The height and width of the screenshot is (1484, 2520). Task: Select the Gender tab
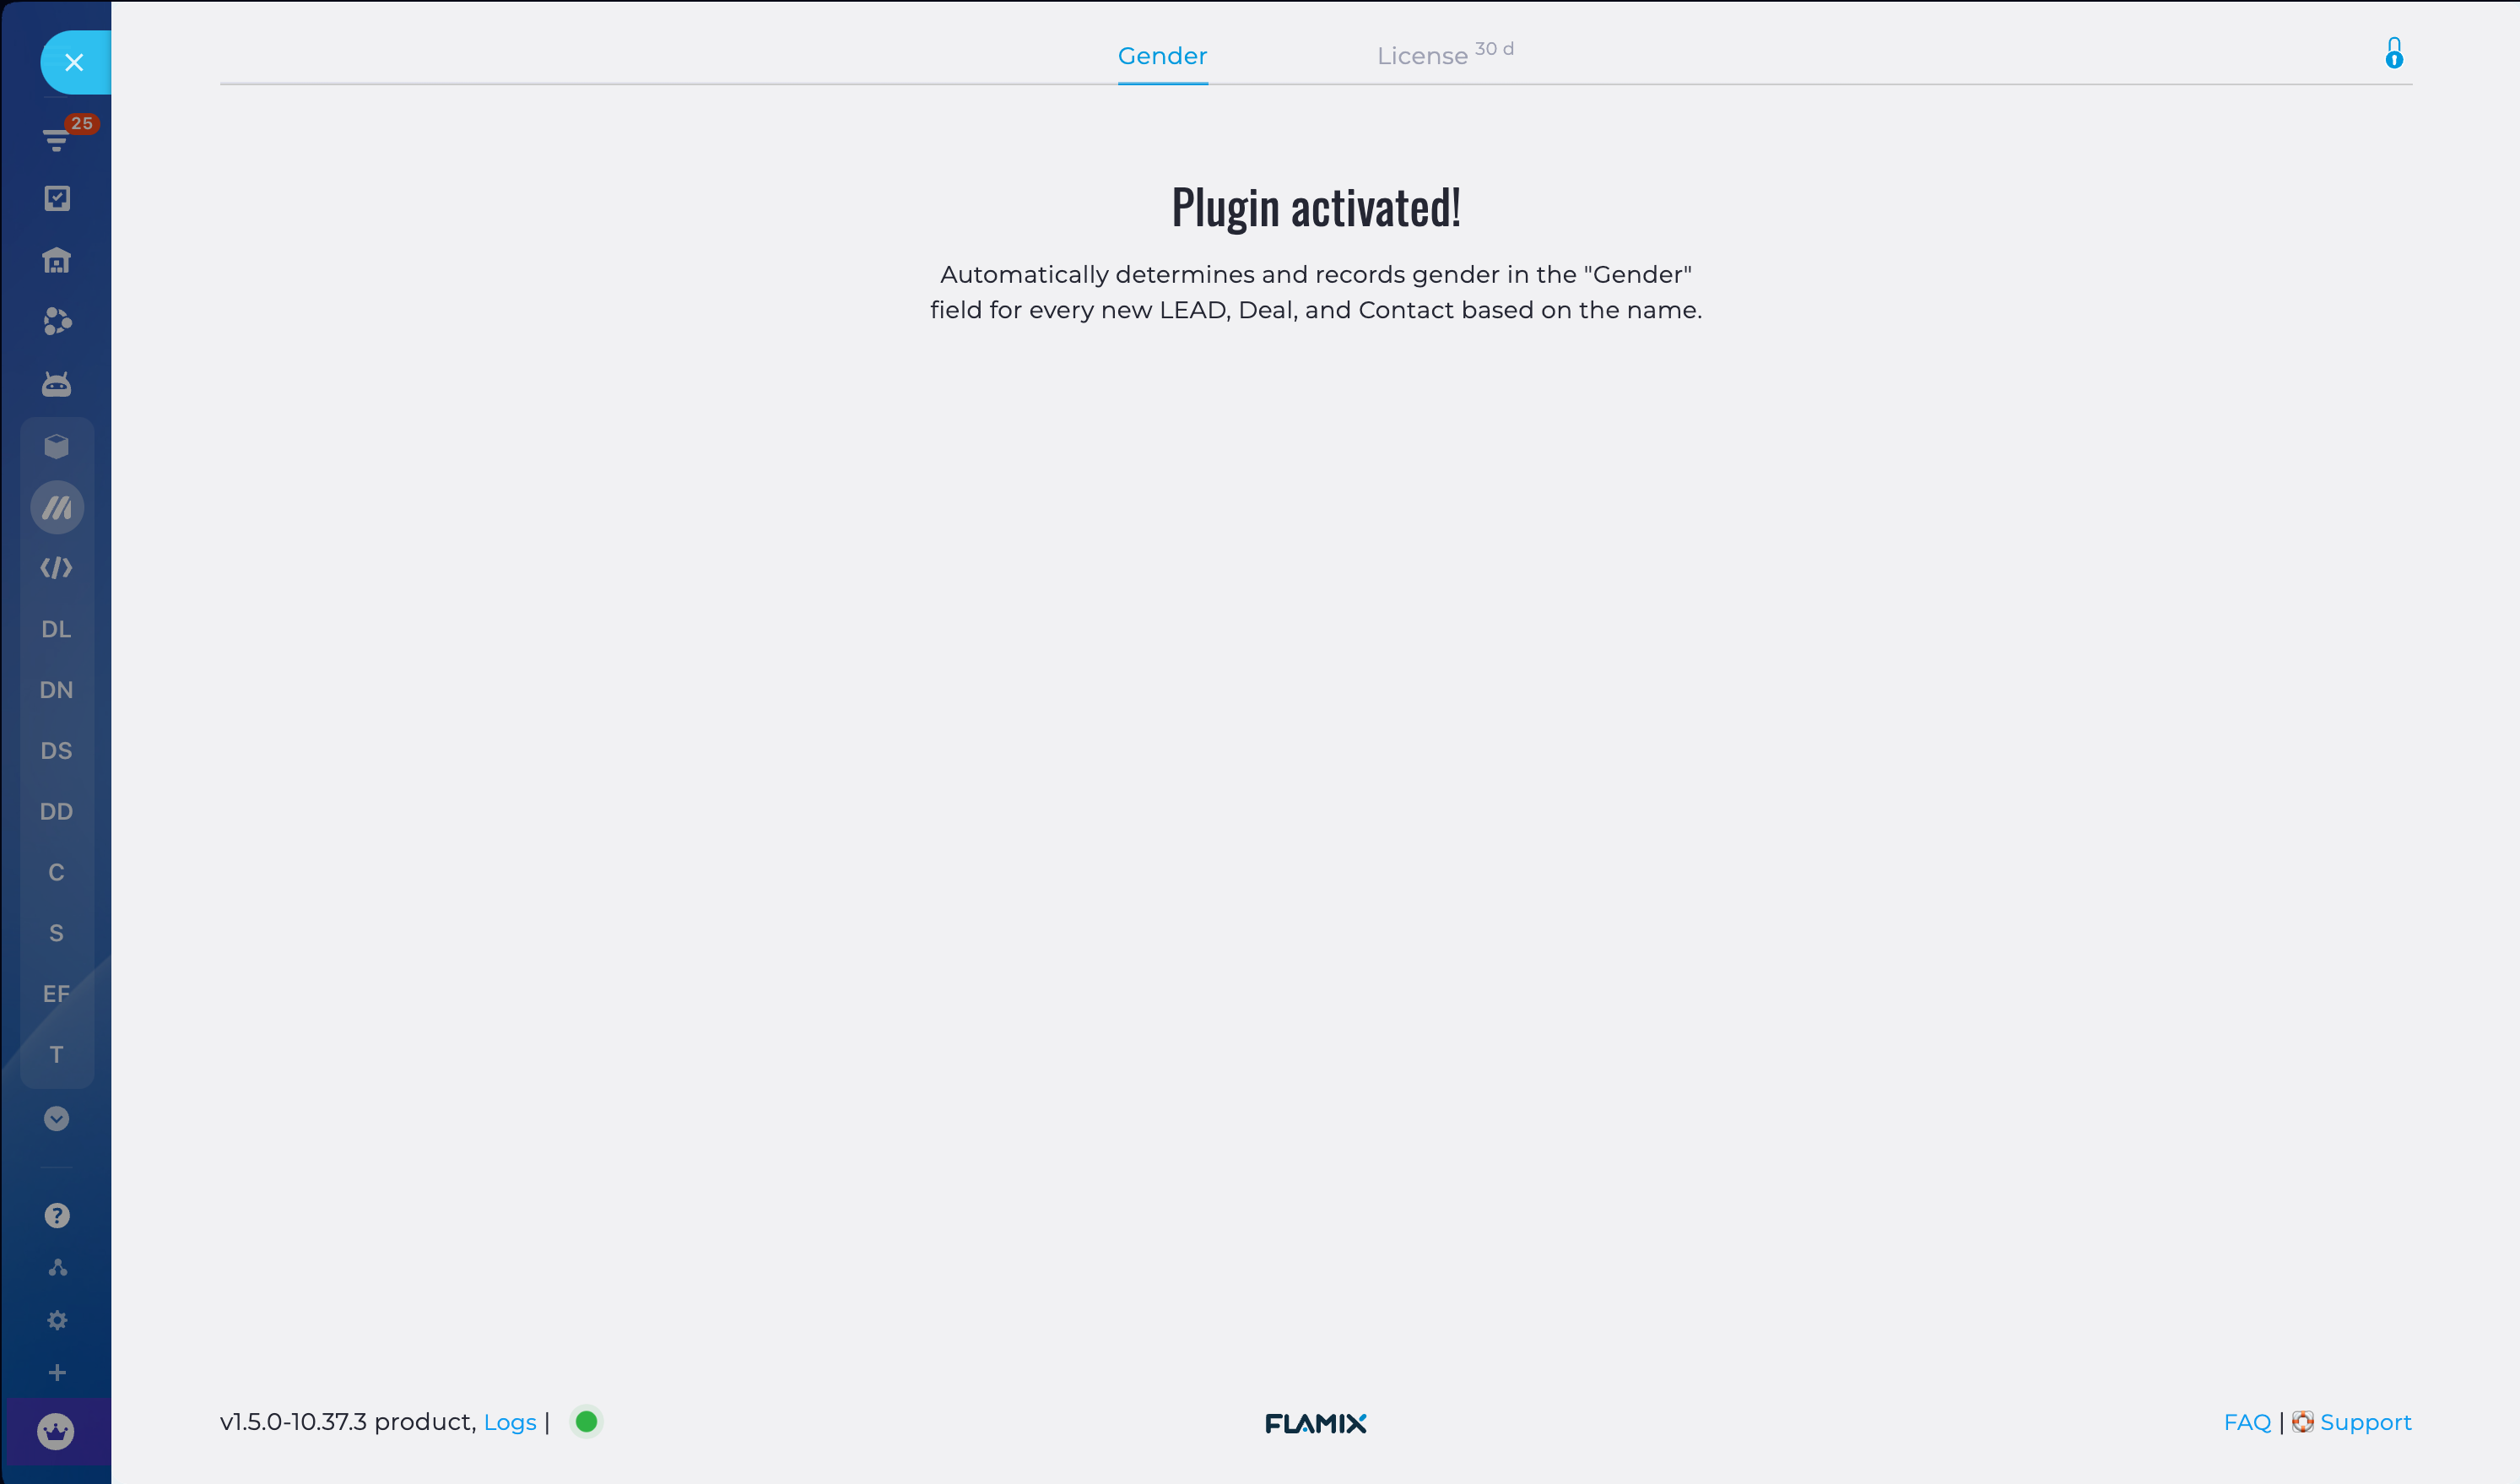(1162, 56)
